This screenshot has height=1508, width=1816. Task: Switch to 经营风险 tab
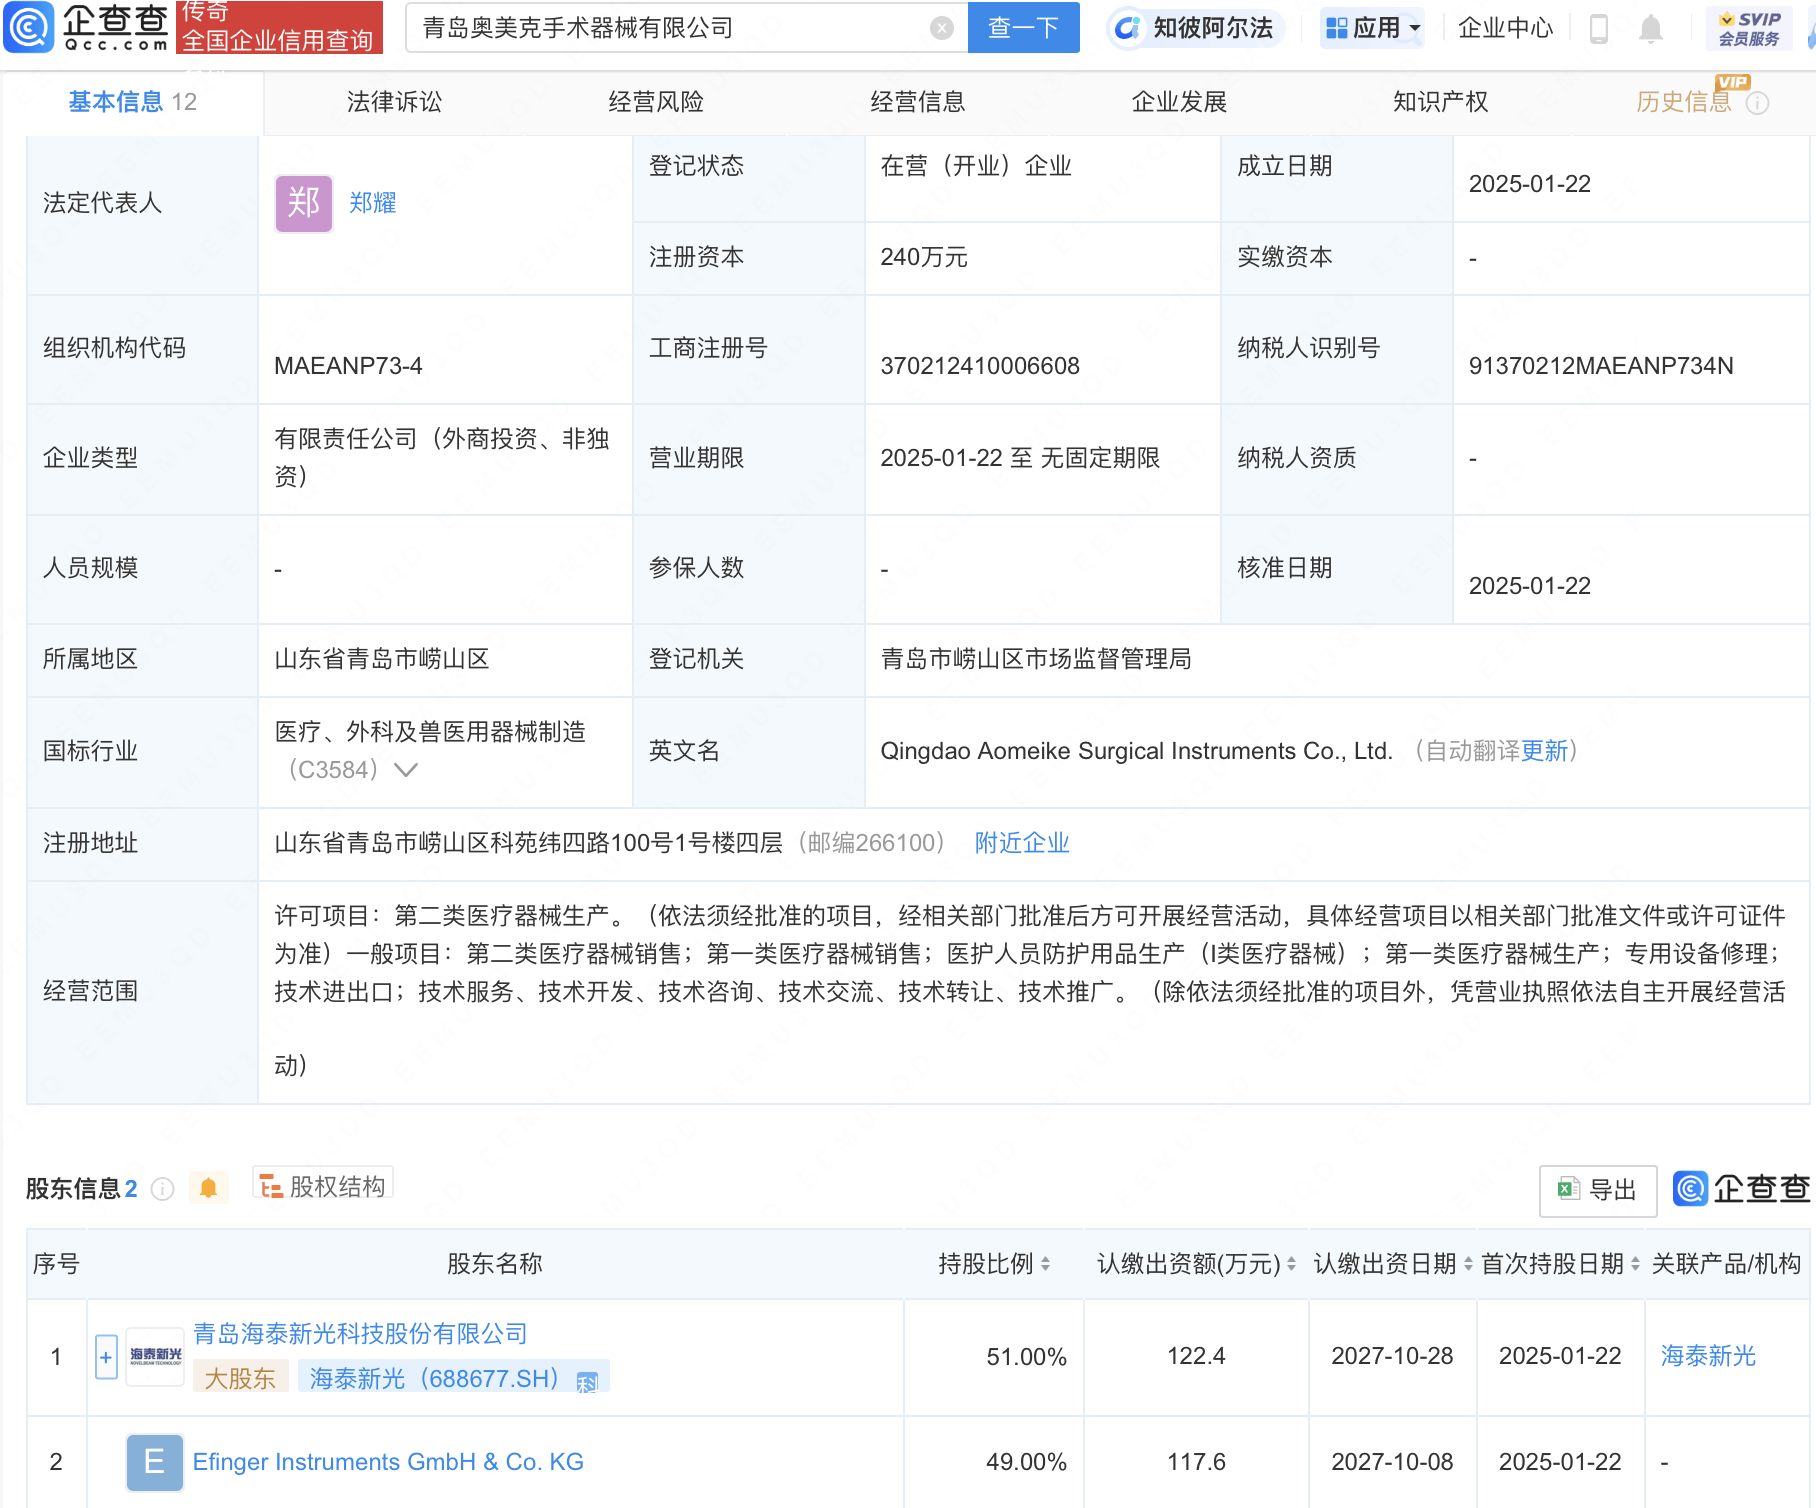(656, 102)
